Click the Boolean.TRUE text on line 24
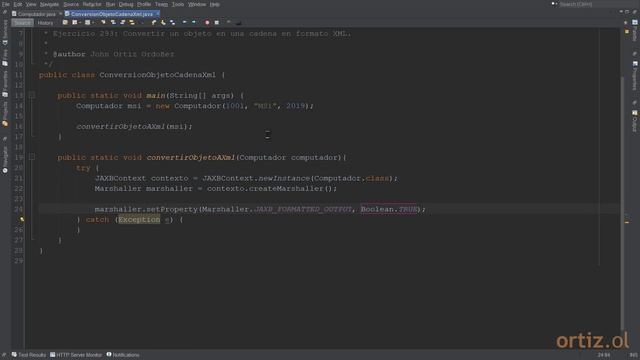The image size is (640, 360). coord(389,209)
